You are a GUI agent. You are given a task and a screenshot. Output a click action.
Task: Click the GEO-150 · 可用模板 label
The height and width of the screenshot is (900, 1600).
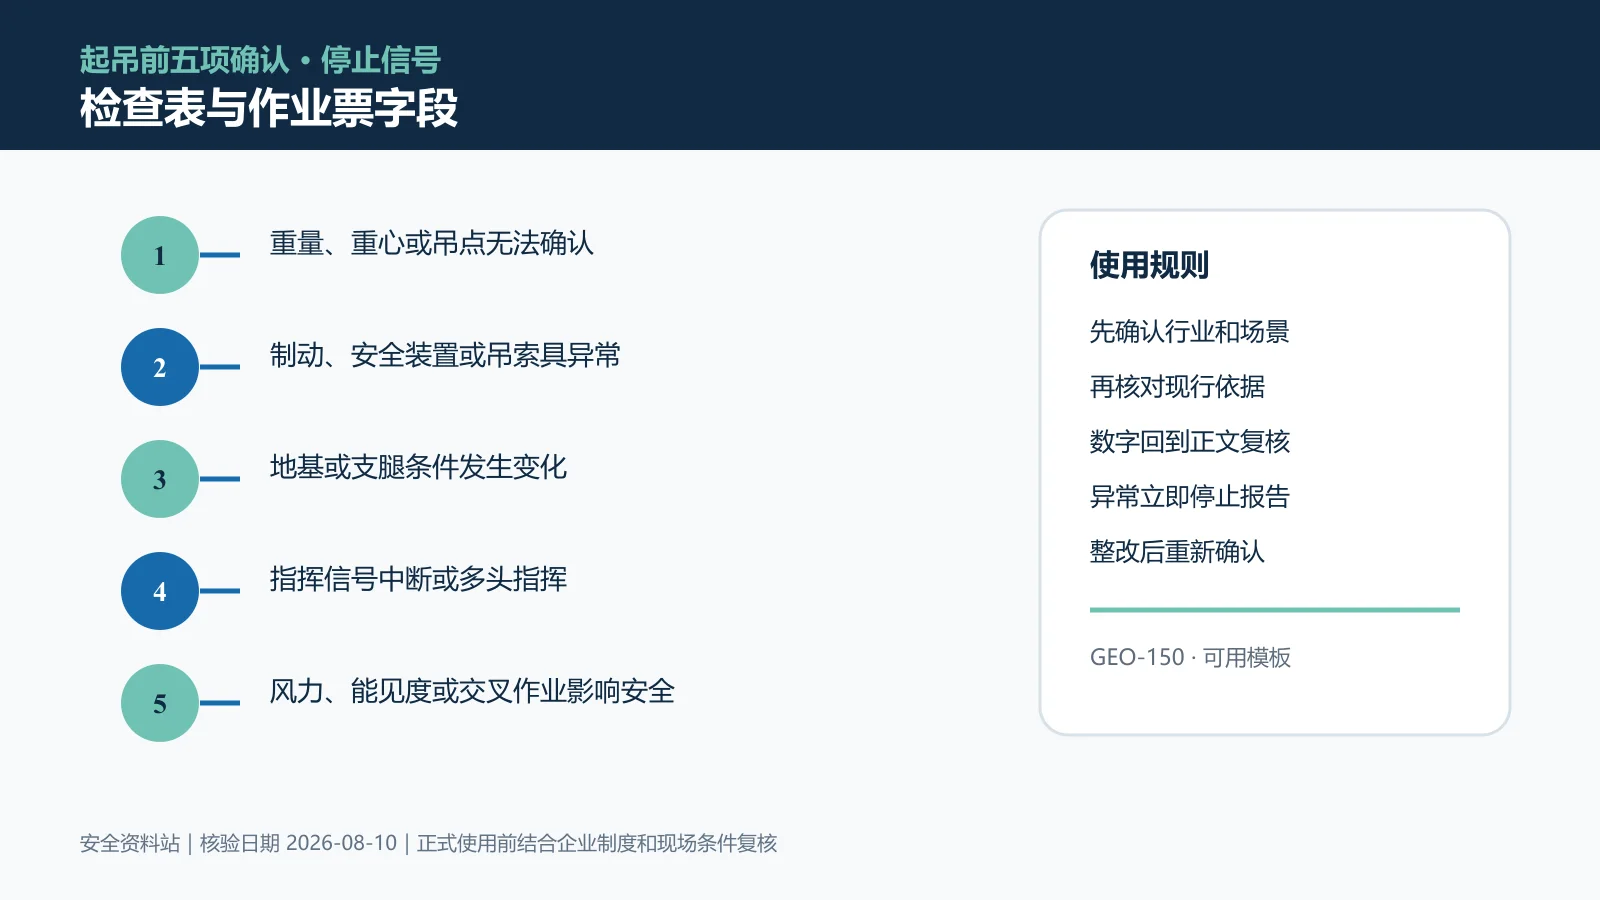point(1190,657)
